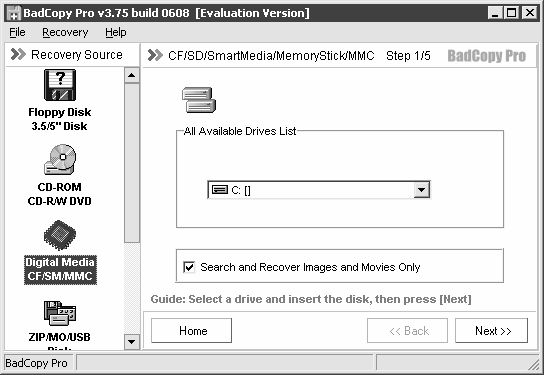This screenshot has width=544, height=375.
Task: Pick the ZIP/MO/USB disk source icon
Action: [60, 313]
